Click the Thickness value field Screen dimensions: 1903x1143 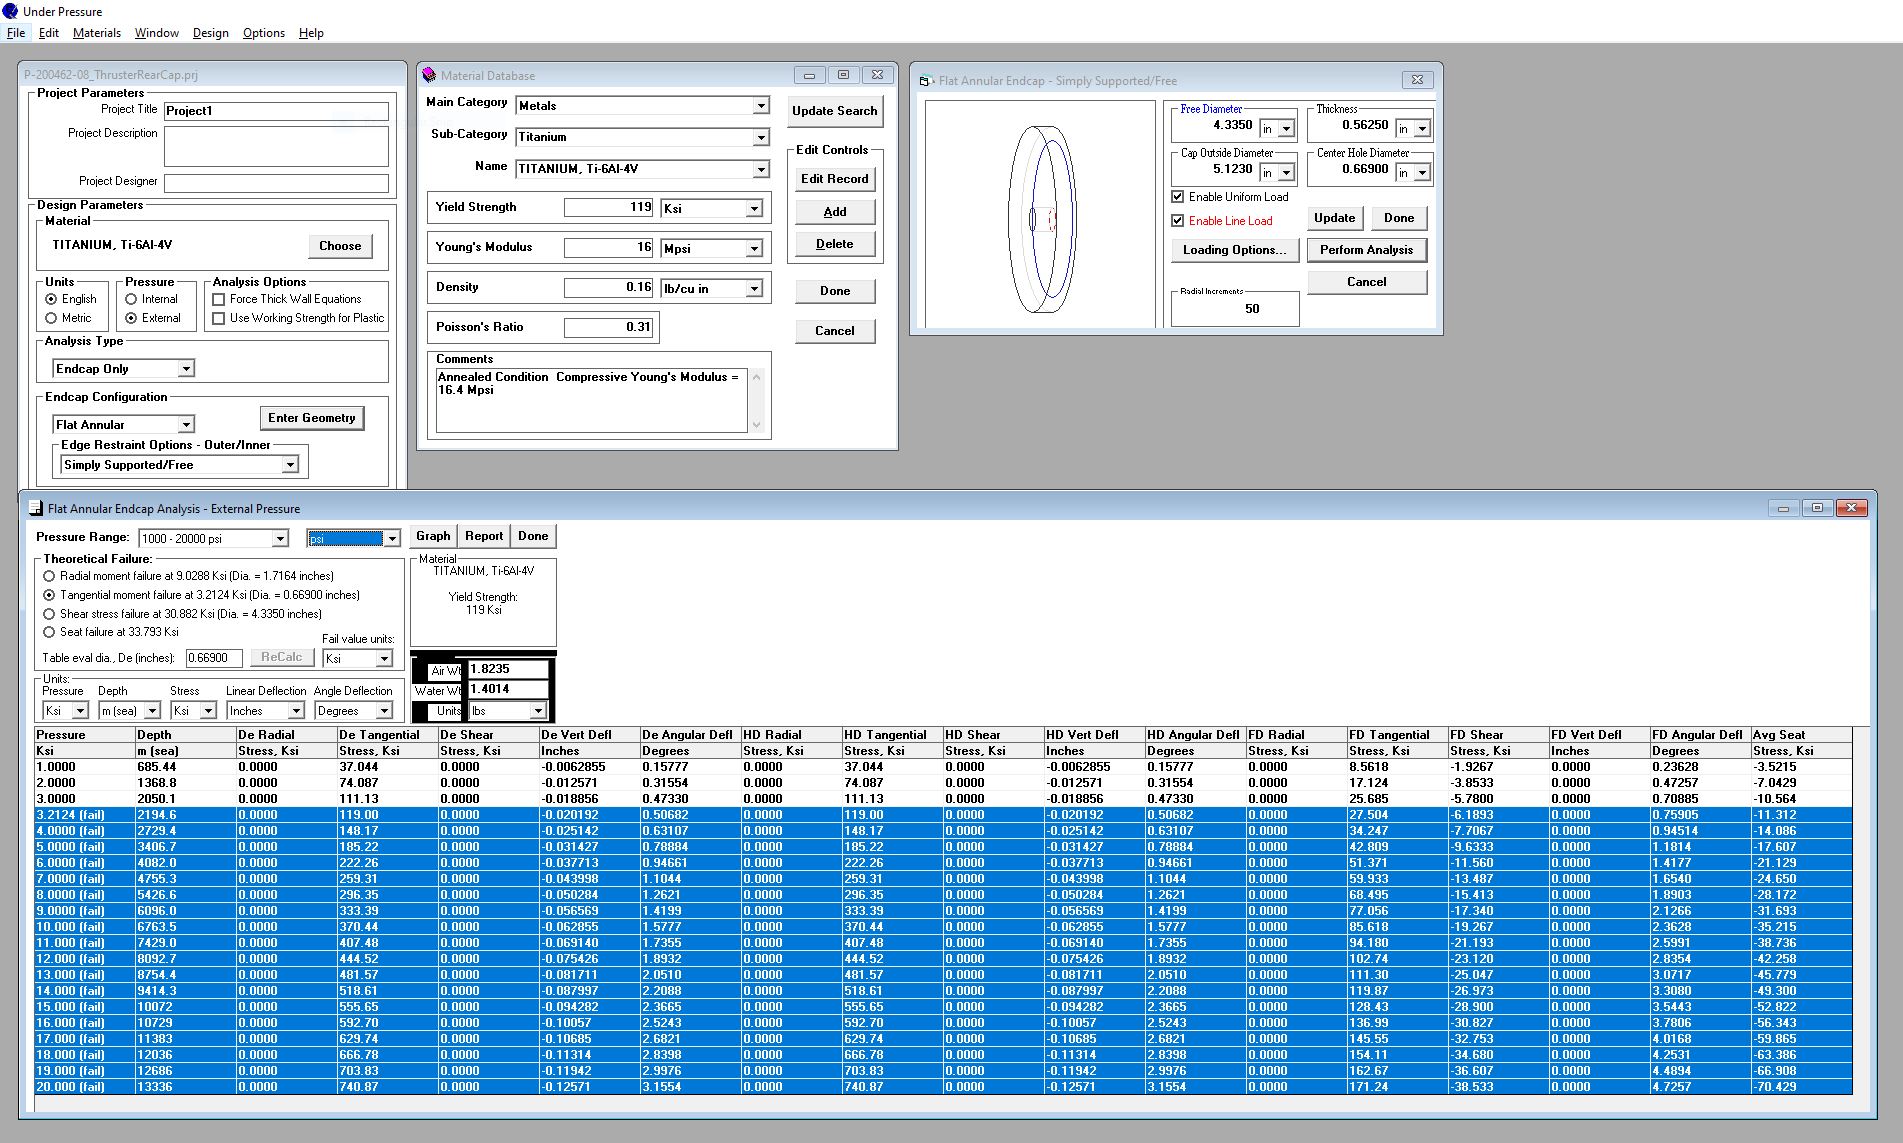pyautogui.click(x=1350, y=126)
